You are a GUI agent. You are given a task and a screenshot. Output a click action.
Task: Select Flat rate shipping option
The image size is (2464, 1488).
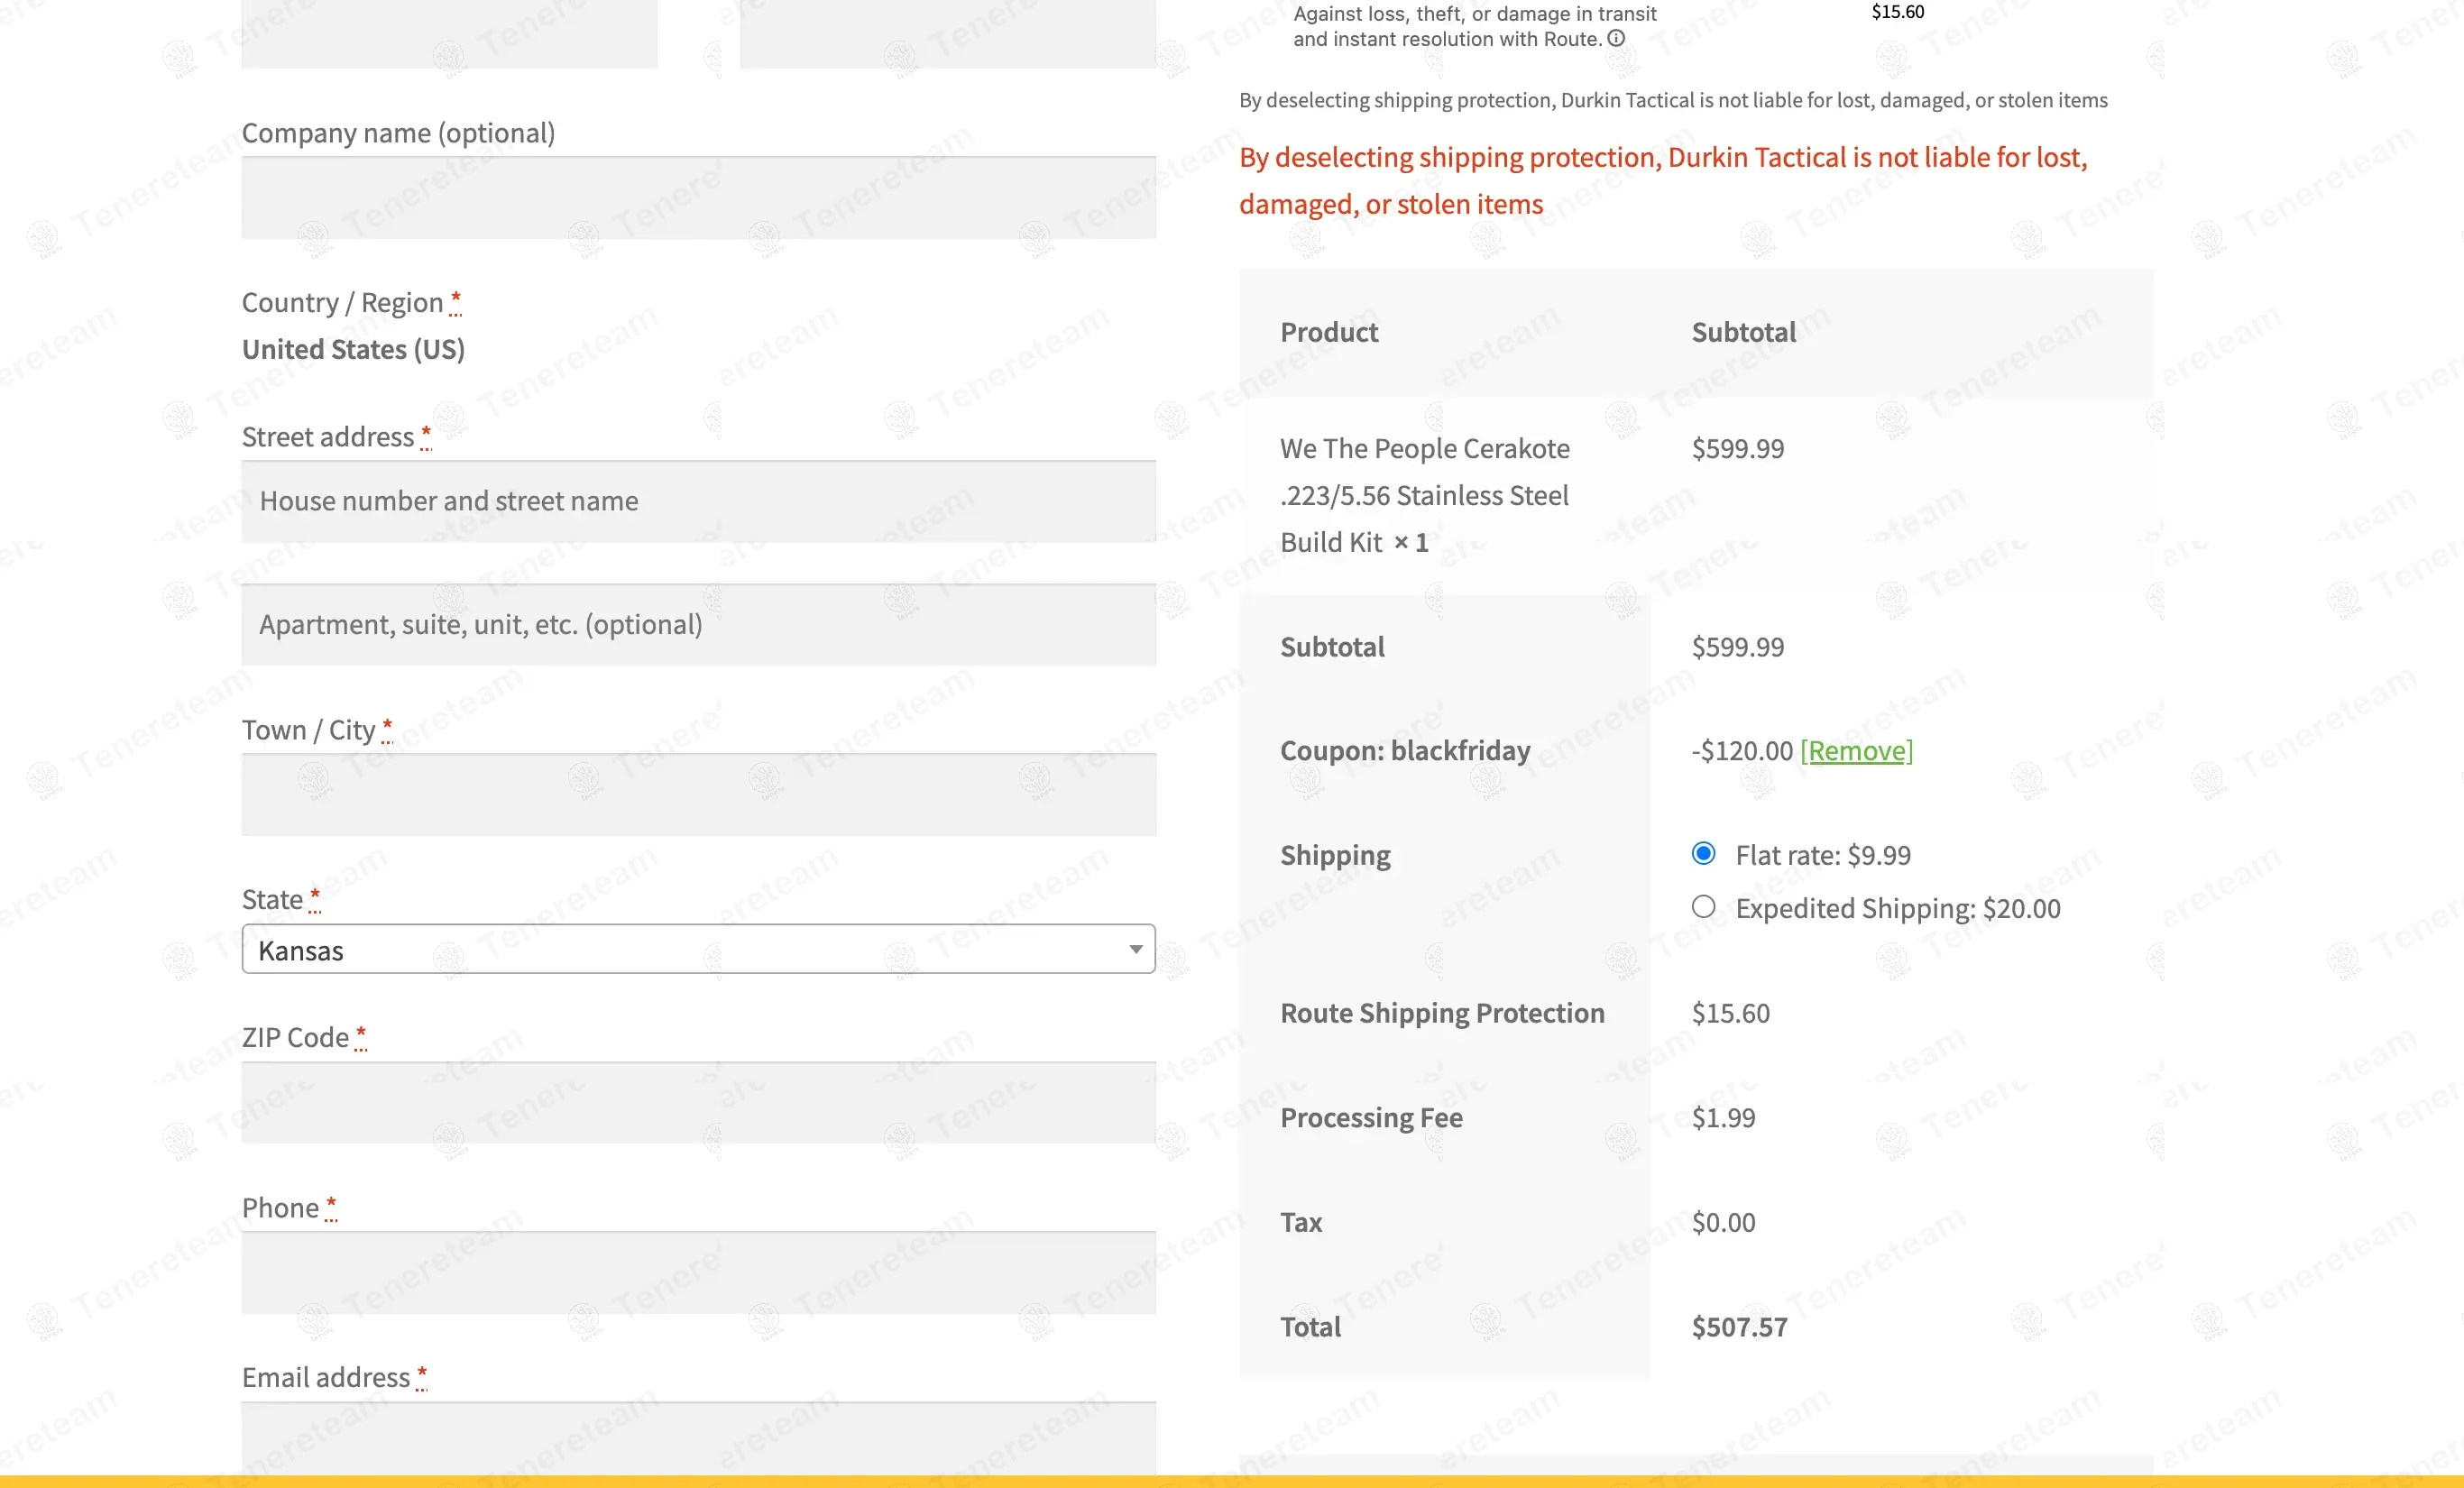1703,854
